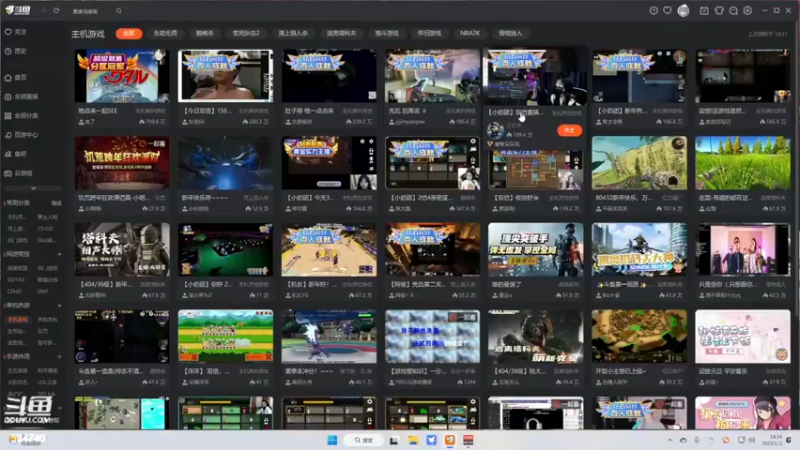Select the 海上狼人杀 filter tab
This screenshot has height=450, width=800.
coord(293,33)
